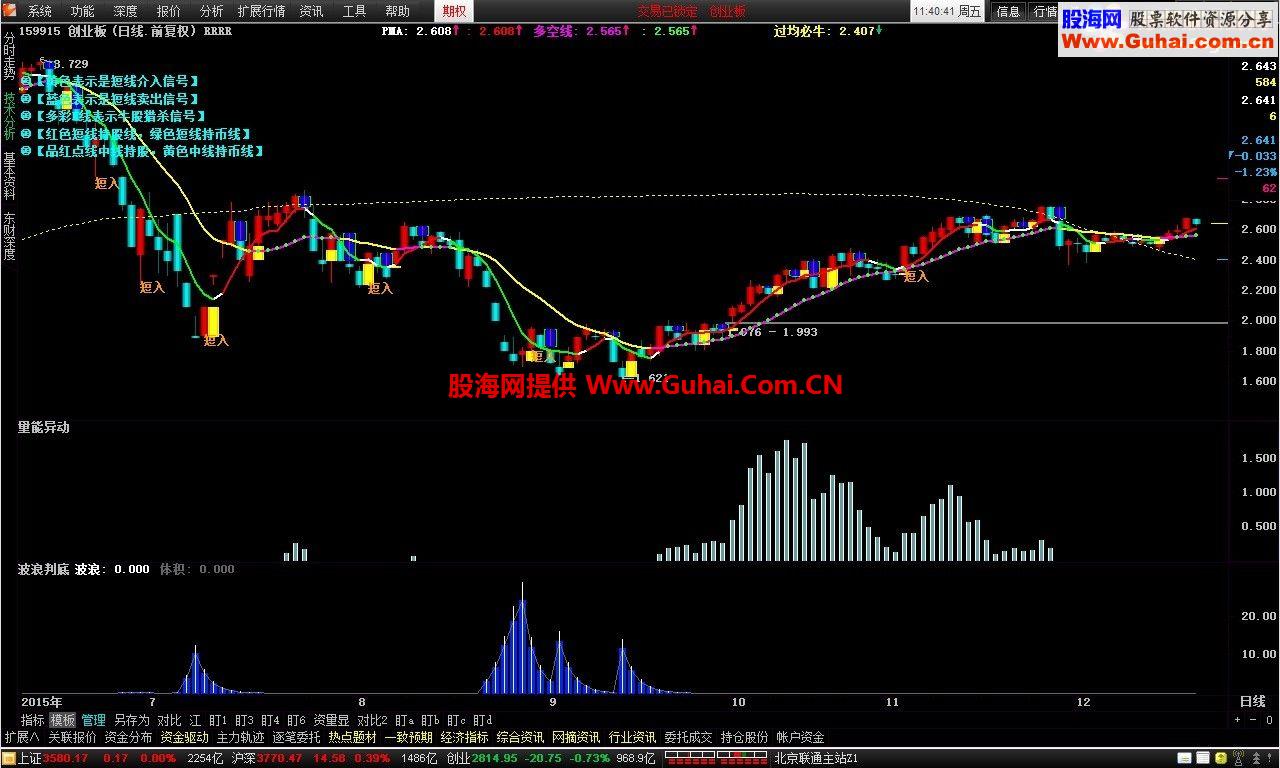Open the 一致预期 tab
The width and height of the screenshot is (1280, 768).
pos(408,738)
